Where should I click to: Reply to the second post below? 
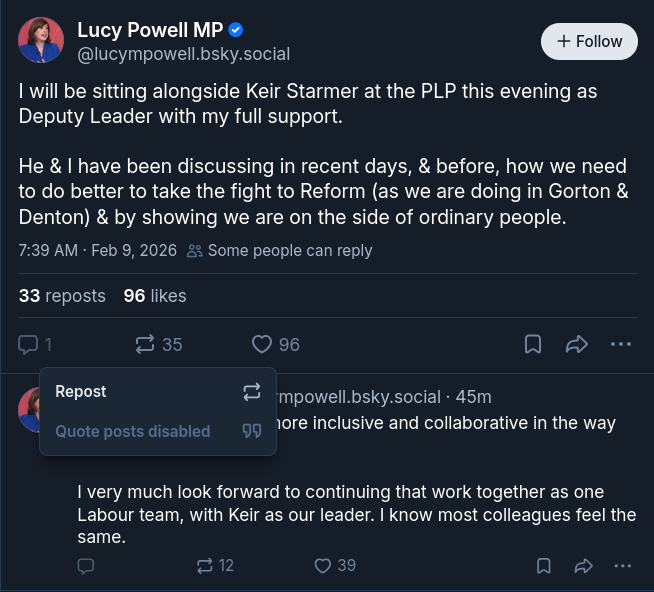(x=86, y=566)
